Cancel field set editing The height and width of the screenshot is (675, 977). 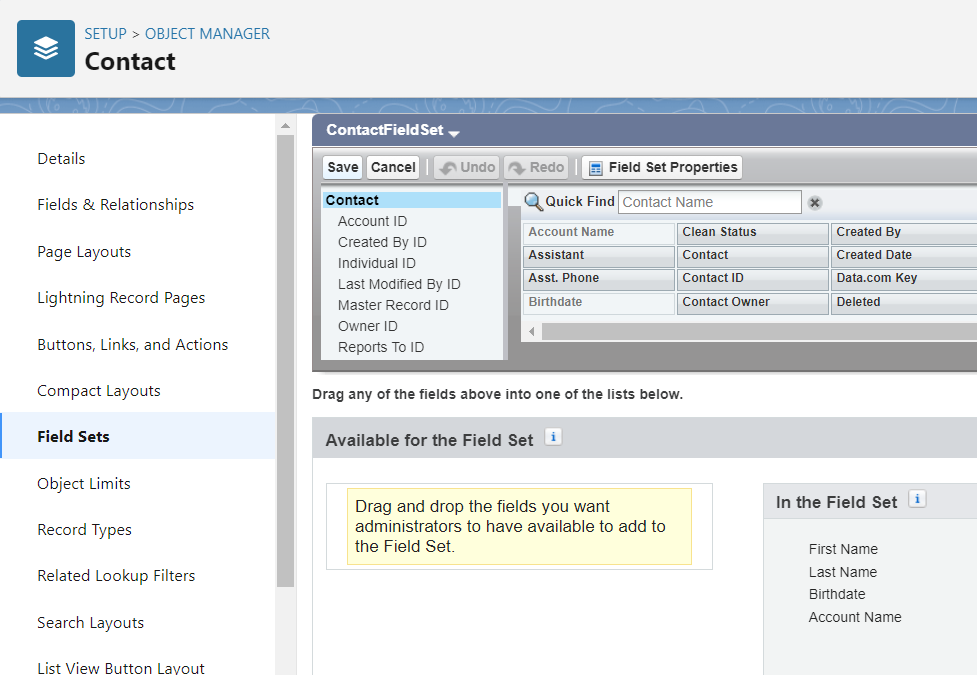[x=393, y=167]
